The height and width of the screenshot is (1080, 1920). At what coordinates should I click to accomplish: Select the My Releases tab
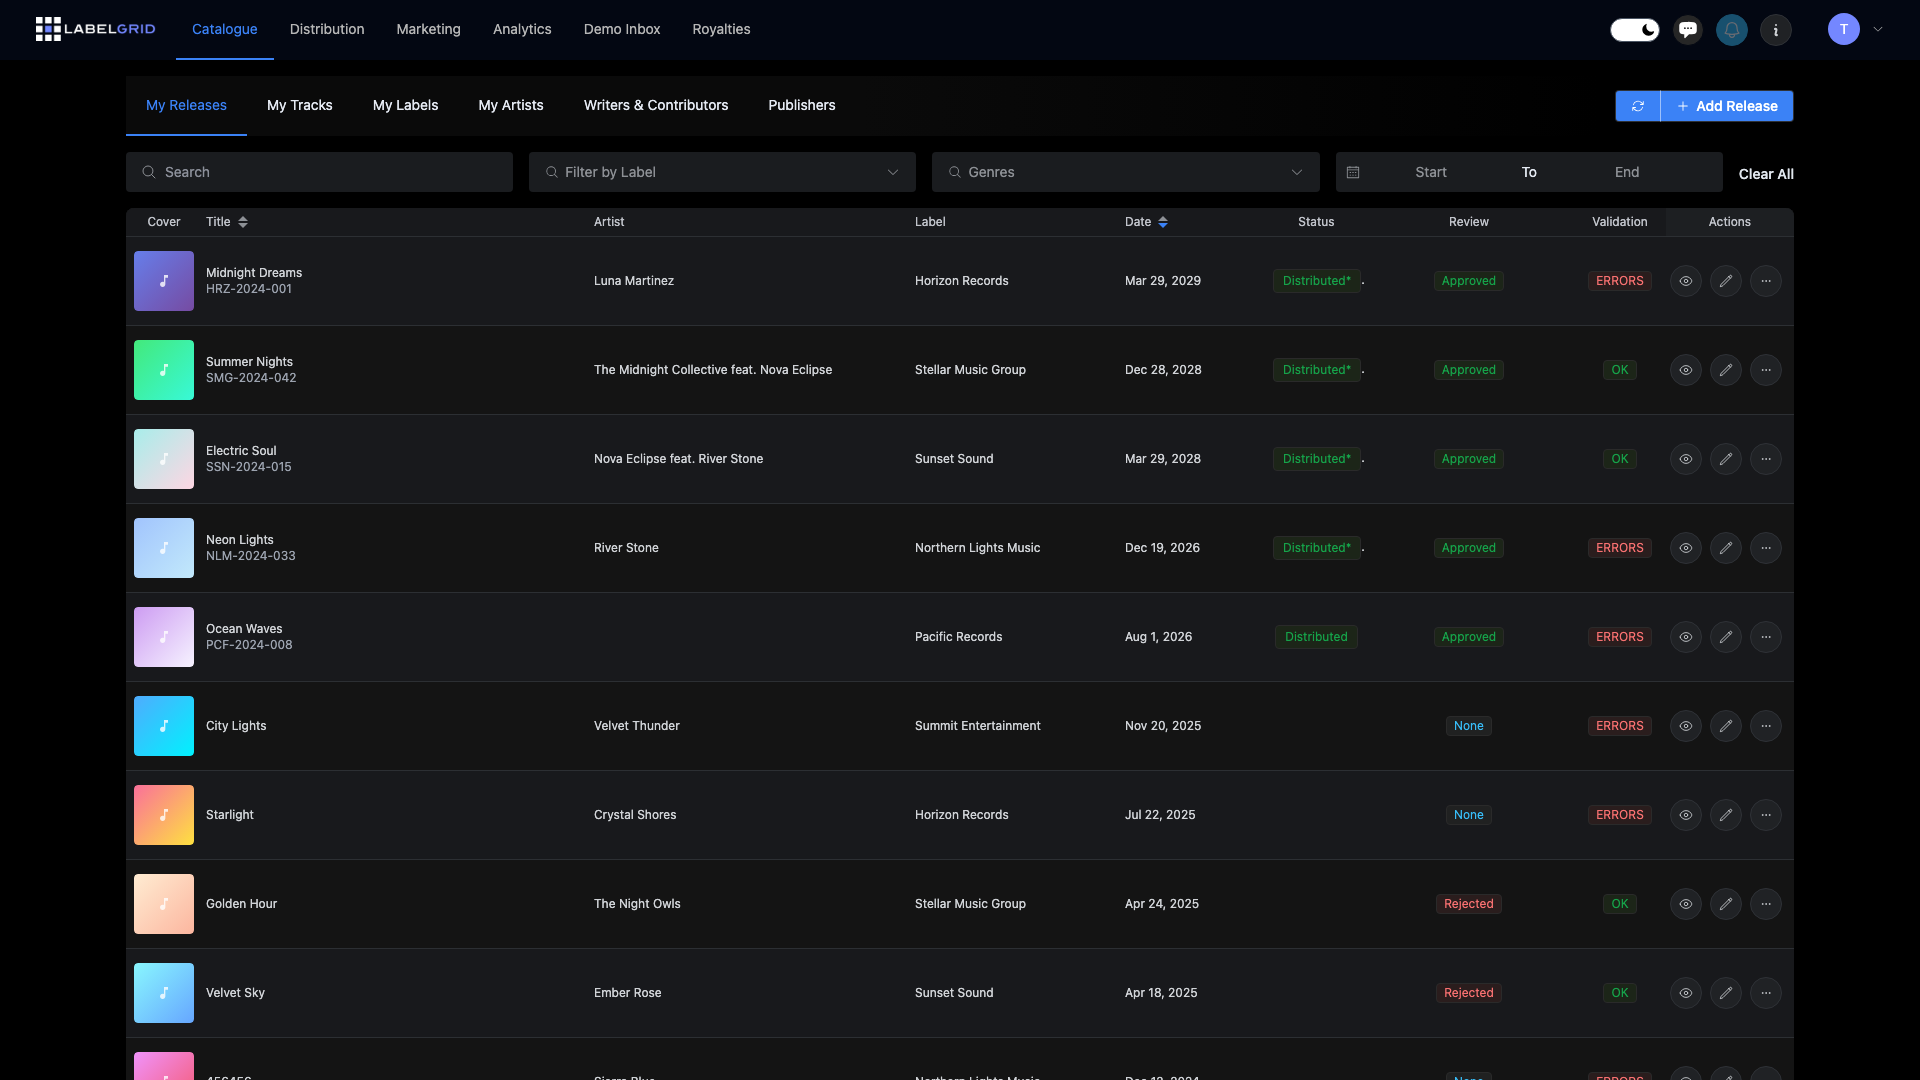coord(186,105)
